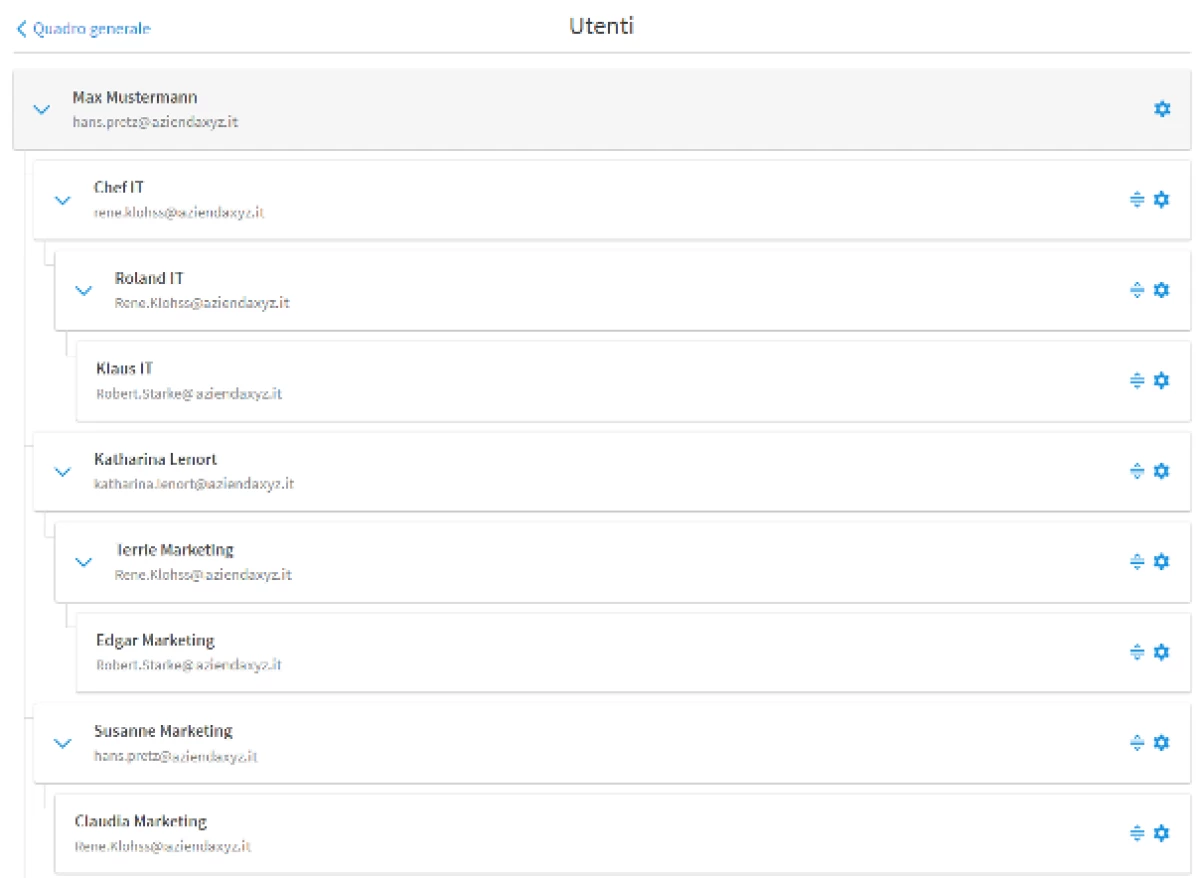Click the reorder icon beside Klaus IT

click(1136, 380)
